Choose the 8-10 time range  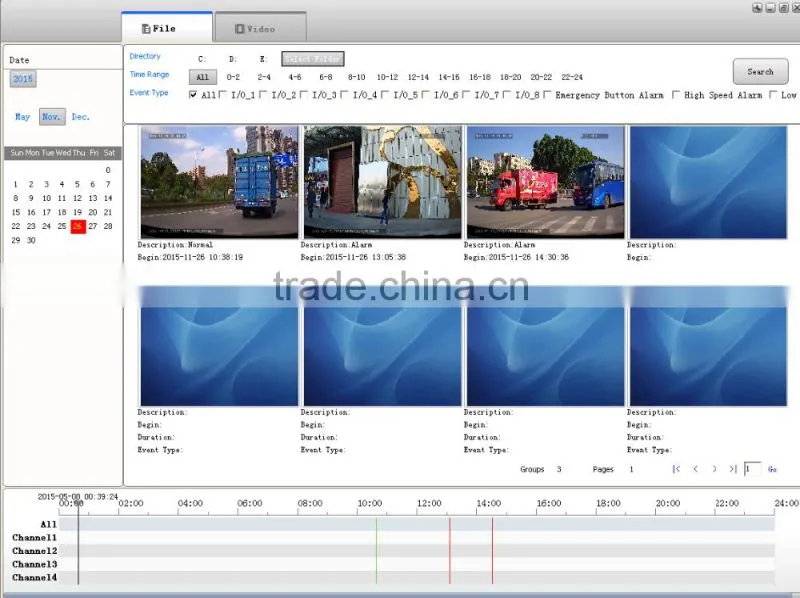pos(357,77)
